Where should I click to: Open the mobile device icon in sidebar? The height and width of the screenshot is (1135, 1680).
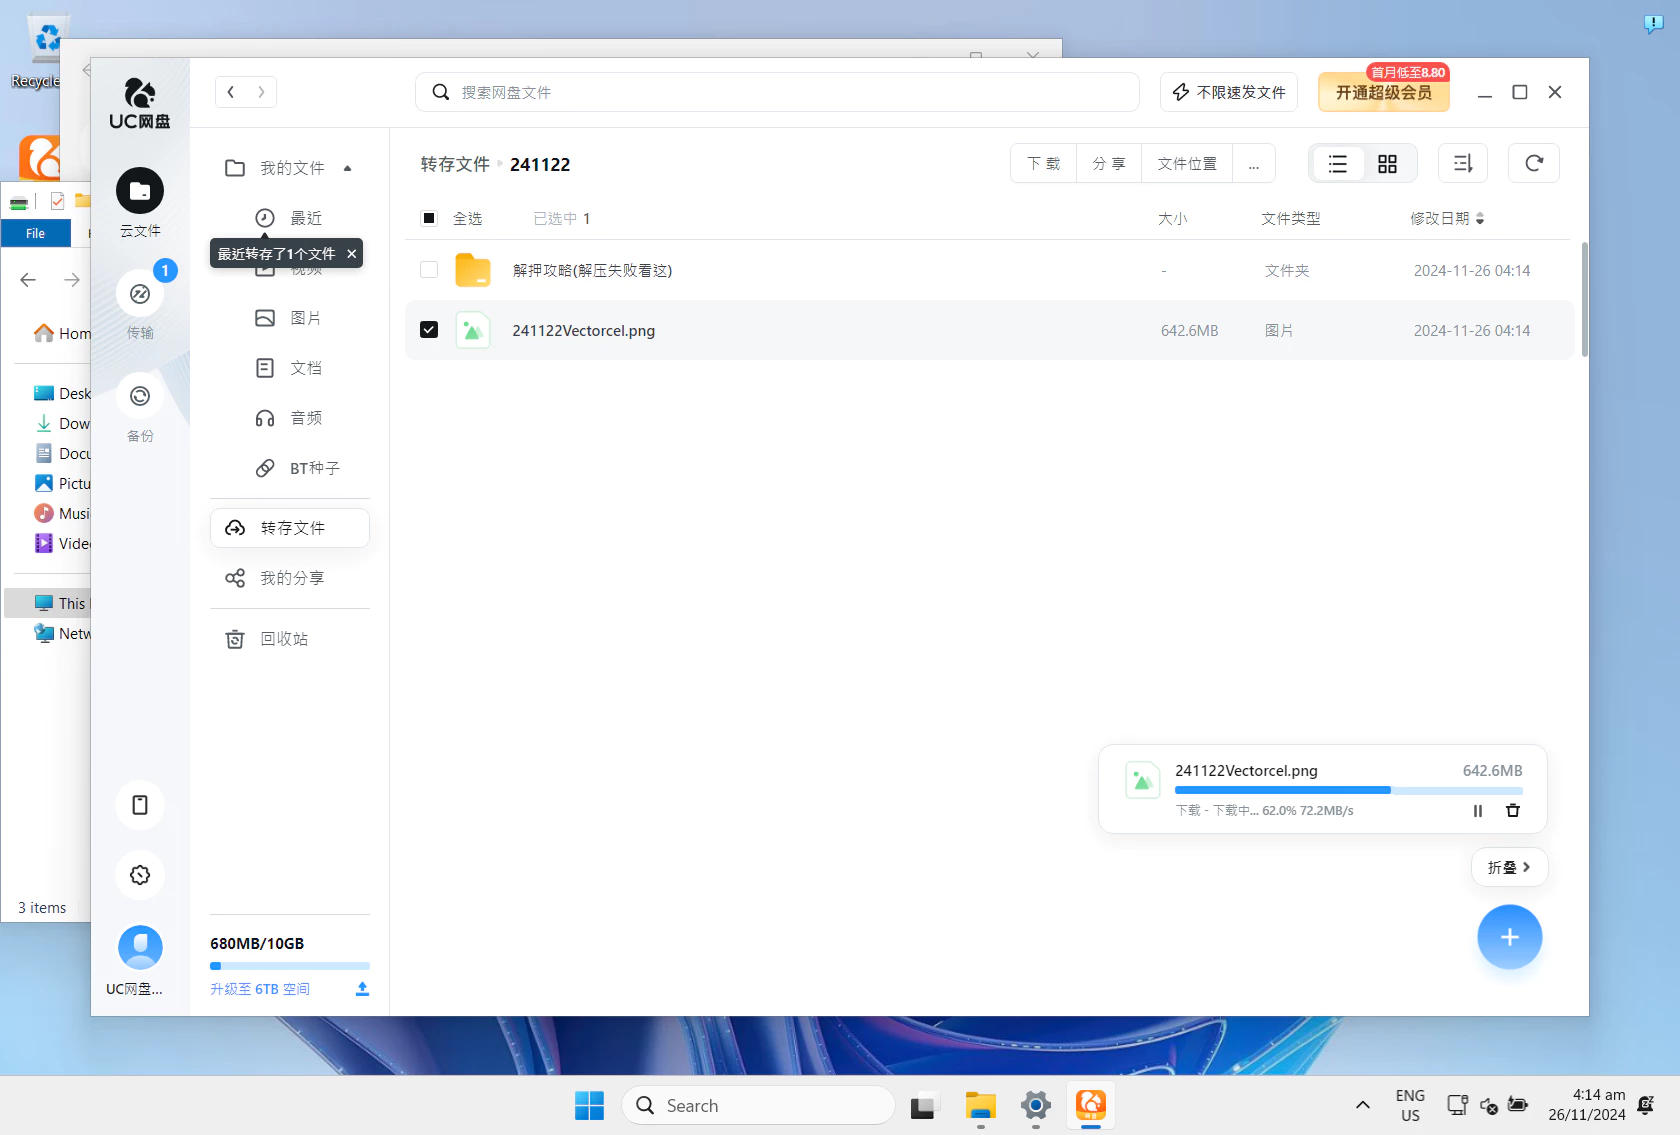(140, 805)
